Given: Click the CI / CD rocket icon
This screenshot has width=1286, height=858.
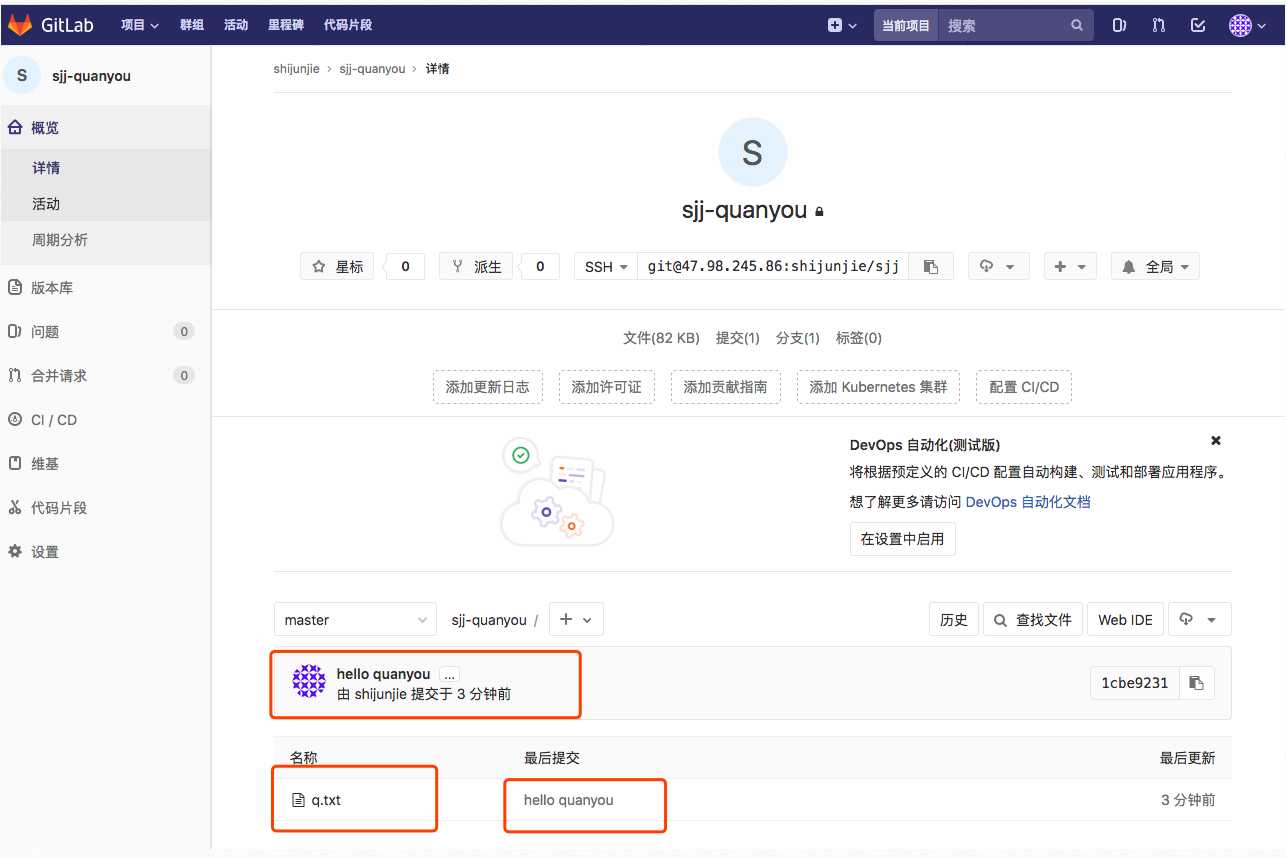Looking at the screenshot, I should pyautogui.click(x=15, y=420).
